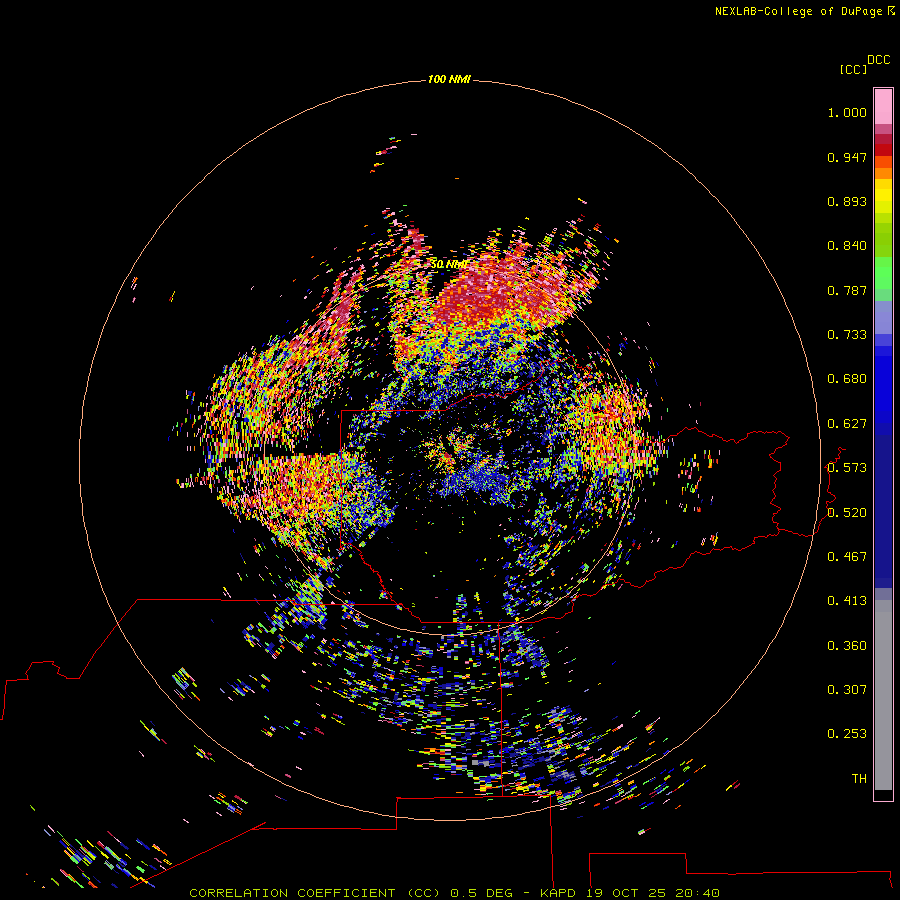Click the 0.360 color scale value
Viewport: 900px width, 900px height.
847,646
